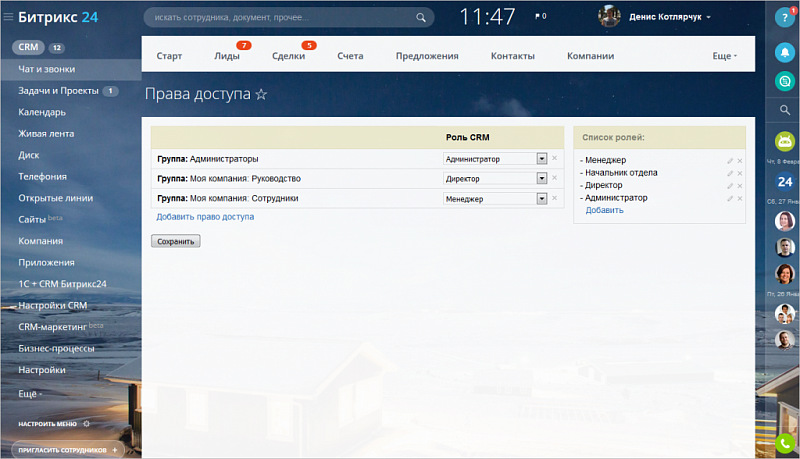
Task: Switch to the Сделки tab
Action: [x=288, y=56]
